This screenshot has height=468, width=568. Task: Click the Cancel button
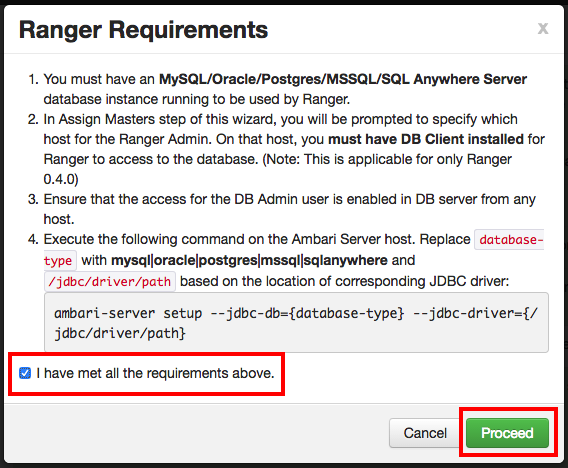[425, 433]
